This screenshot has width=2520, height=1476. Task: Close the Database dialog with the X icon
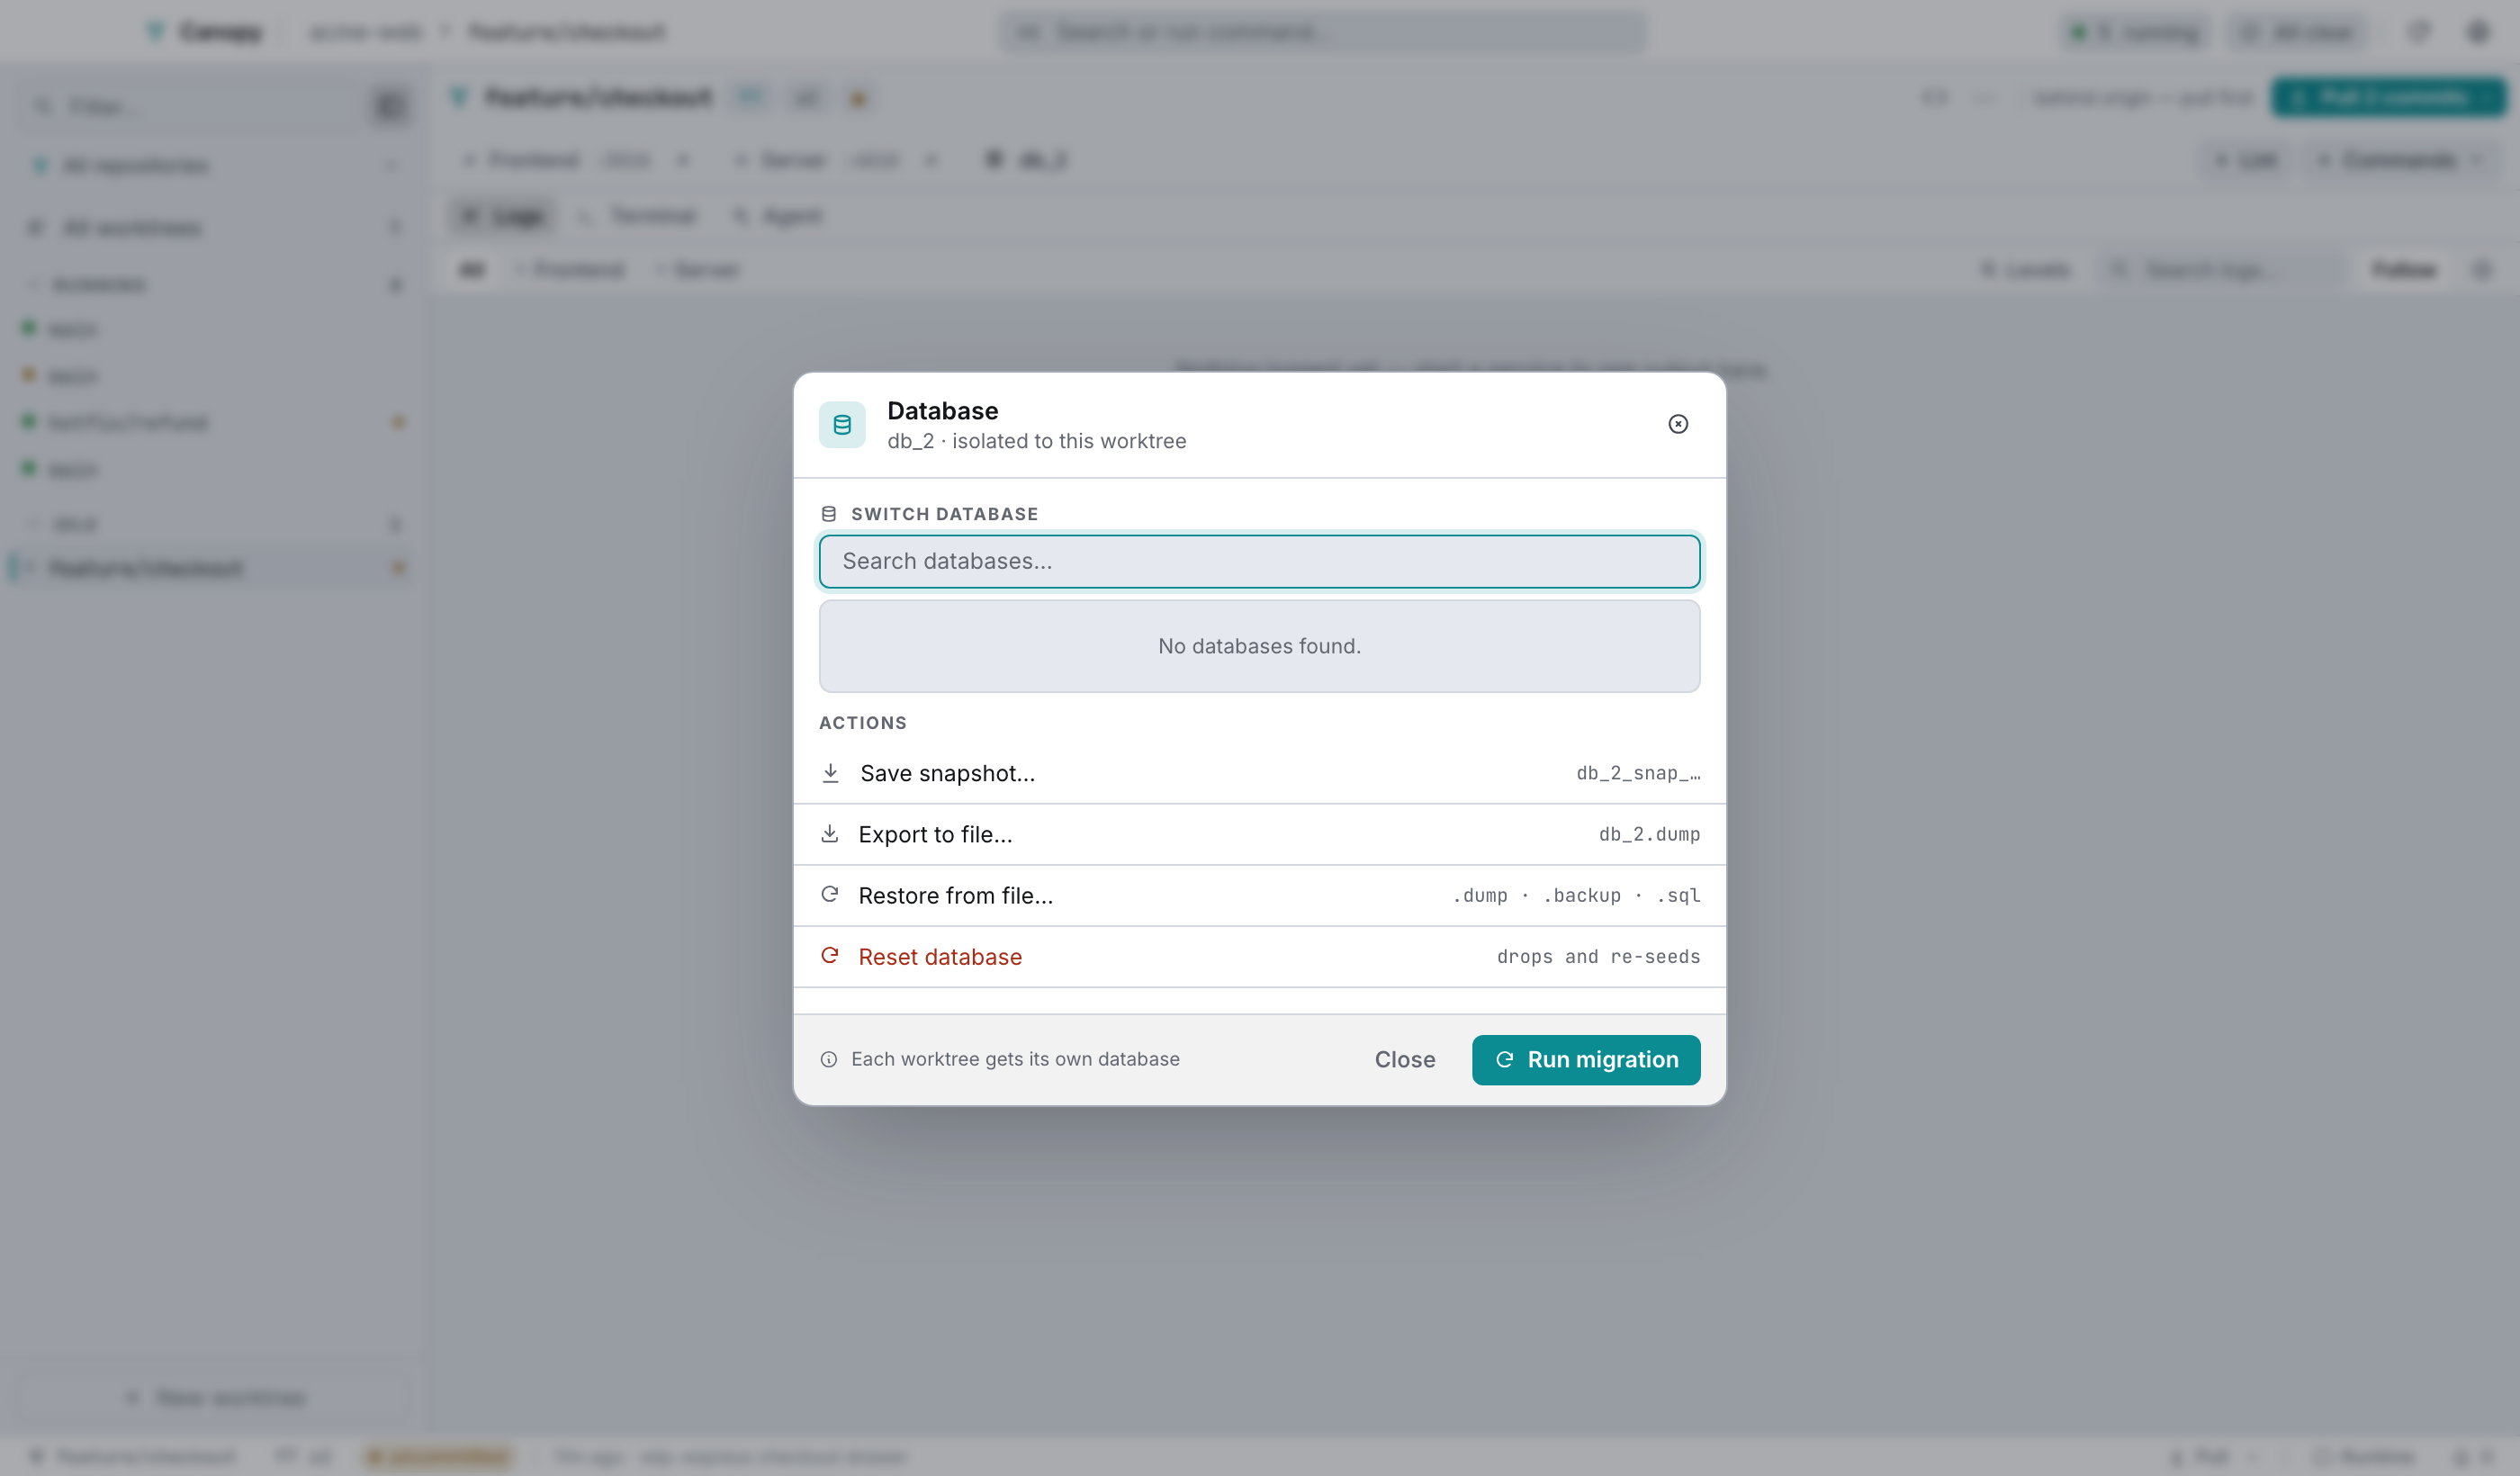pyautogui.click(x=1678, y=424)
